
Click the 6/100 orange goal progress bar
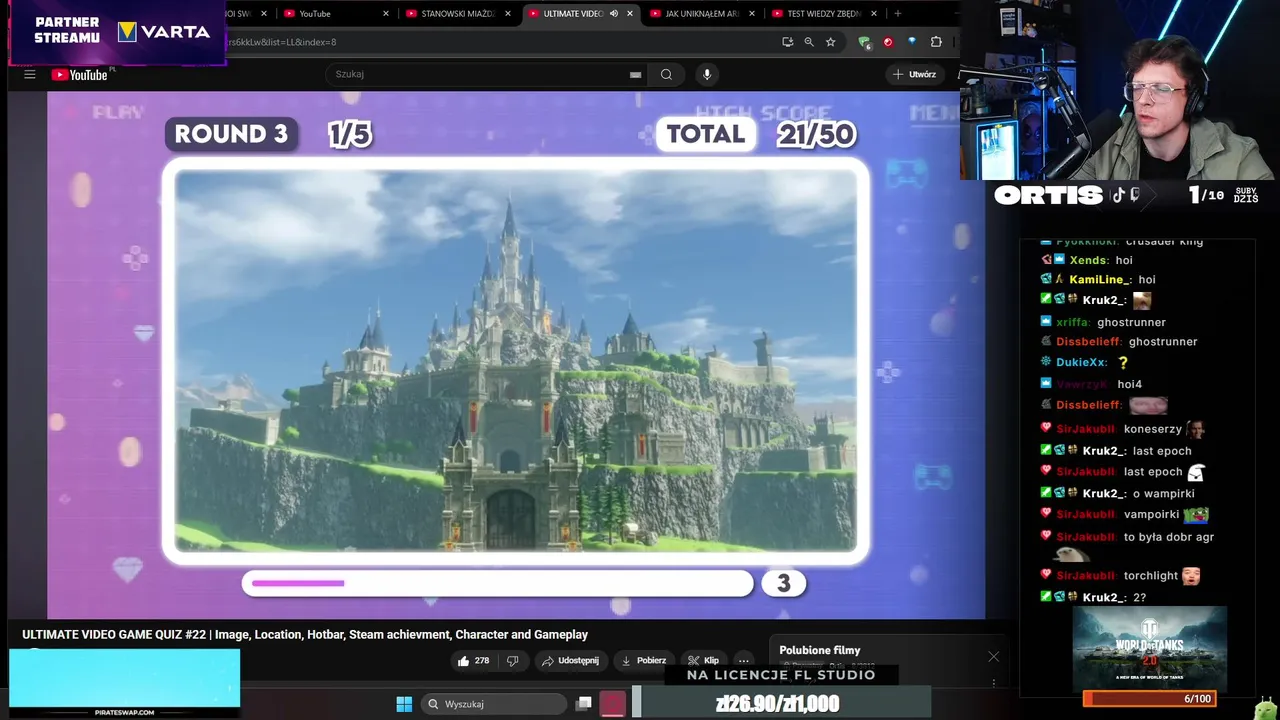pyautogui.click(x=1149, y=699)
